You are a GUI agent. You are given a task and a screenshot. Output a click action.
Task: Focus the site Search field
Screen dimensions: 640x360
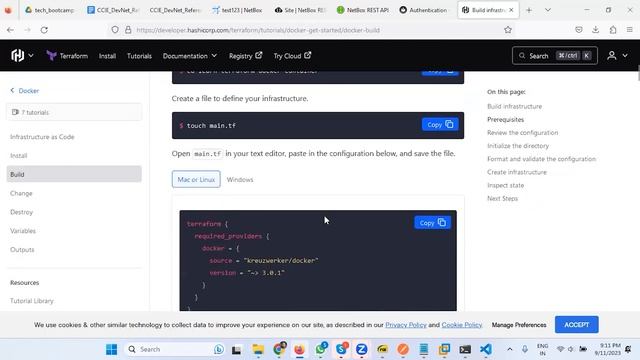555,56
